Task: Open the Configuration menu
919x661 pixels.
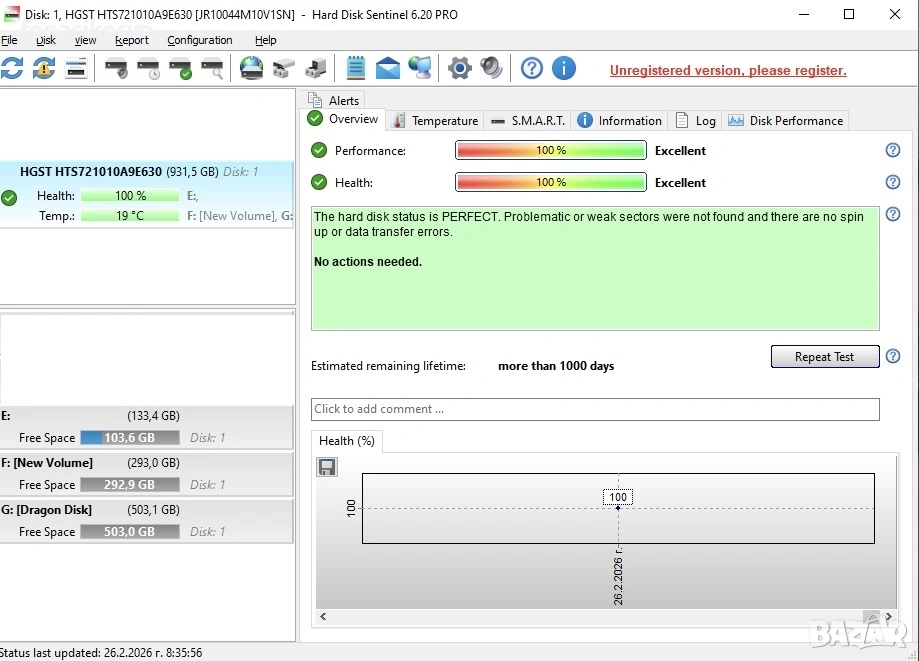Action: click(200, 40)
